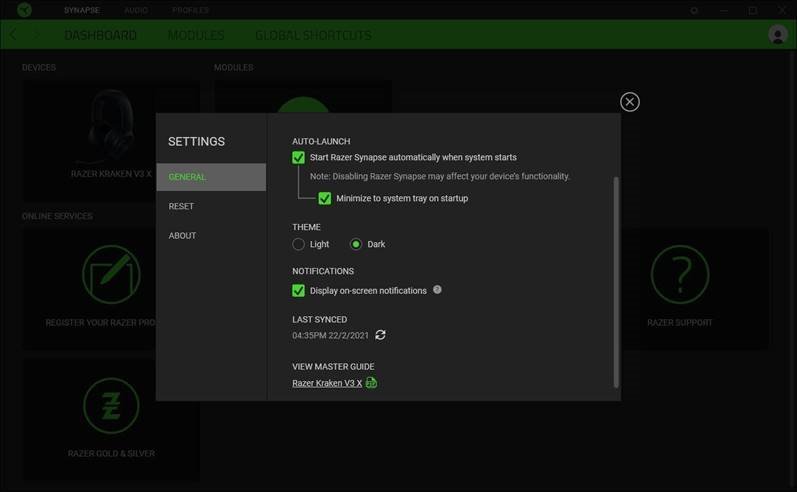Switch to the Audio top menu tab
Image resolution: width=797 pixels, height=492 pixels.
pos(136,10)
